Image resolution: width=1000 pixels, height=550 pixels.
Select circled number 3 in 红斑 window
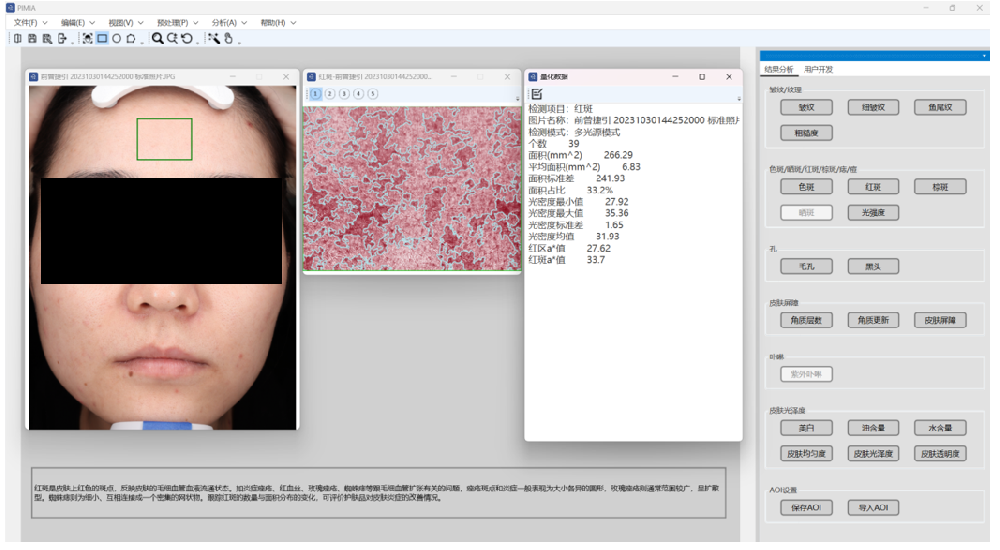(x=344, y=94)
